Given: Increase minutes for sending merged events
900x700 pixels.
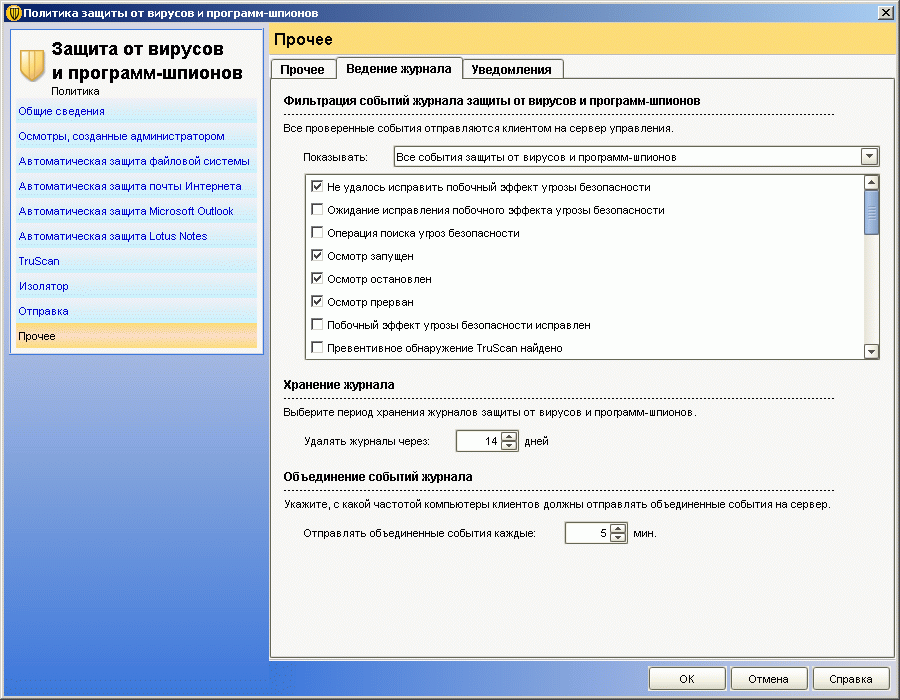Looking at the screenshot, I should pos(618,528).
